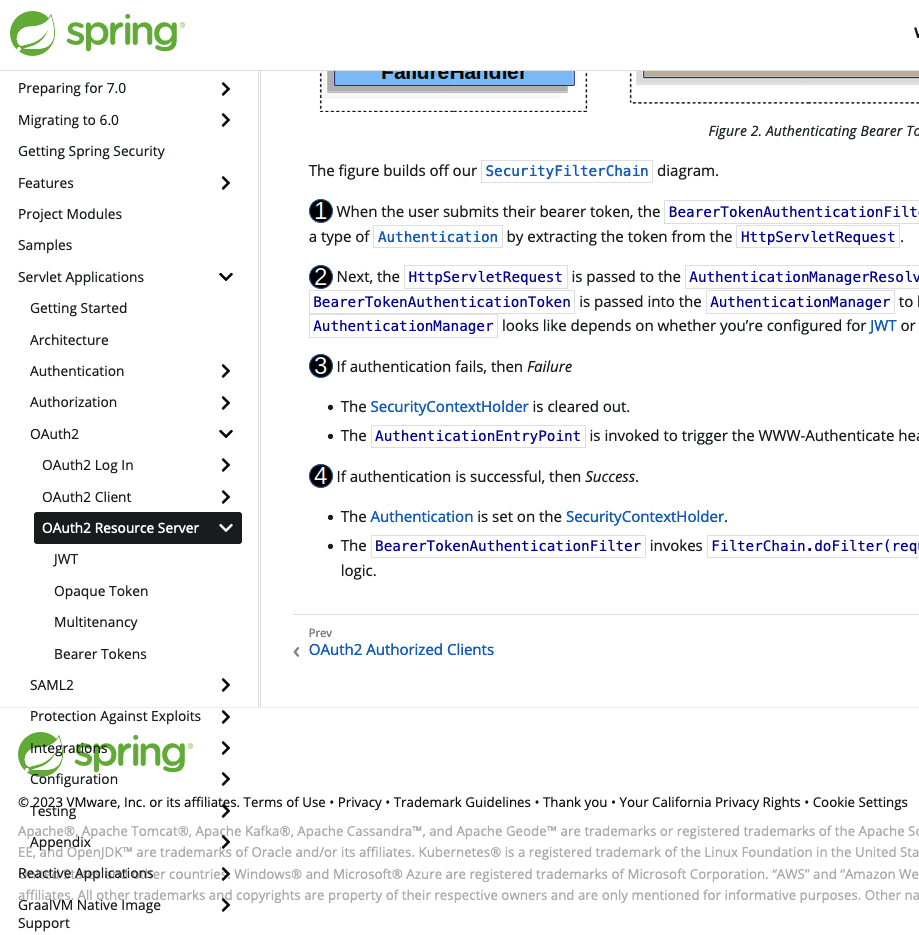919x935 pixels.
Task: Click the left chevron beside Prev navigation
Action: 296,650
